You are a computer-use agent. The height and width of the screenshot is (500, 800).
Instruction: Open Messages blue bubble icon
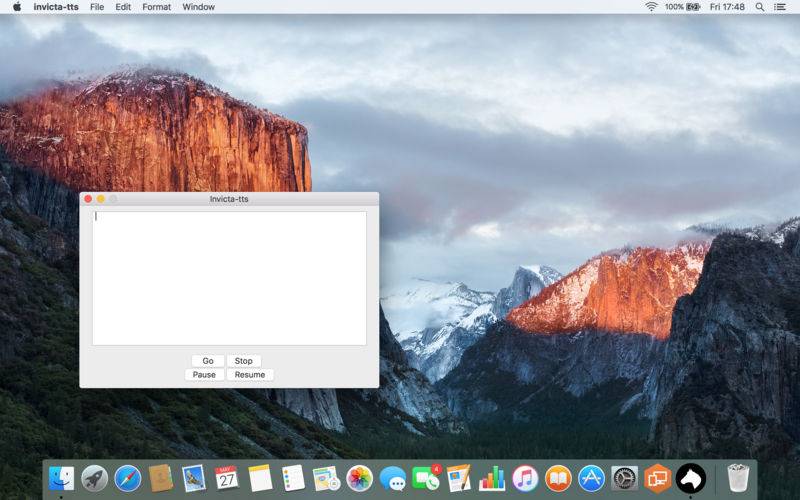(393, 479)
